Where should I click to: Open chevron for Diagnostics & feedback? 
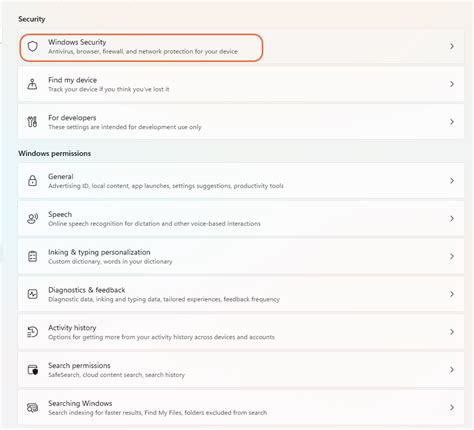(452, 294)
